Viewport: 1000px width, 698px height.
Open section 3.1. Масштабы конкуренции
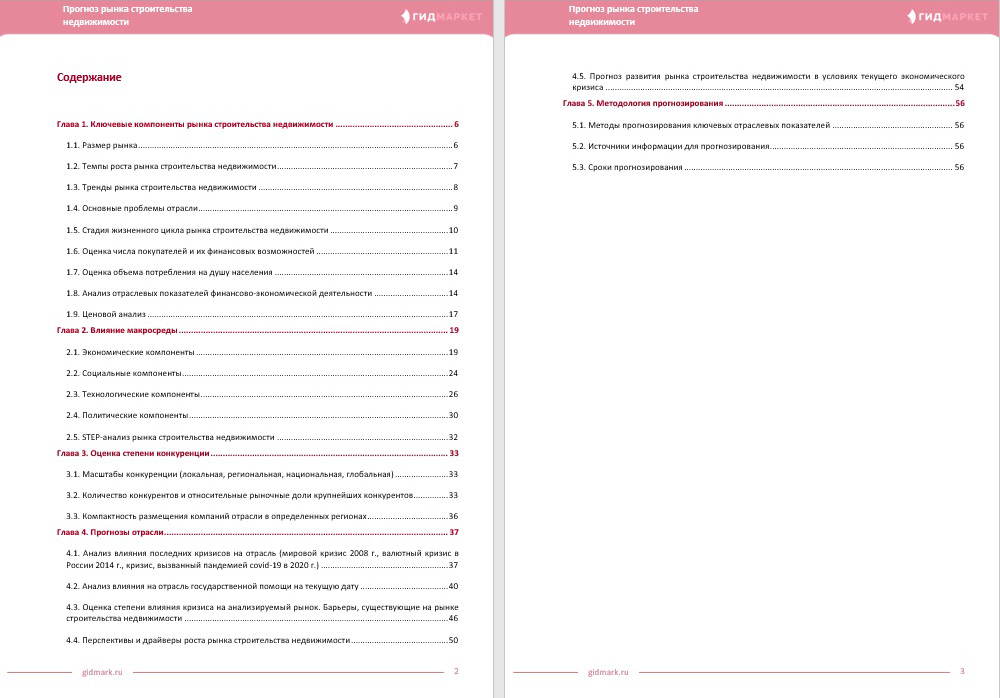(x=230, y=474)
